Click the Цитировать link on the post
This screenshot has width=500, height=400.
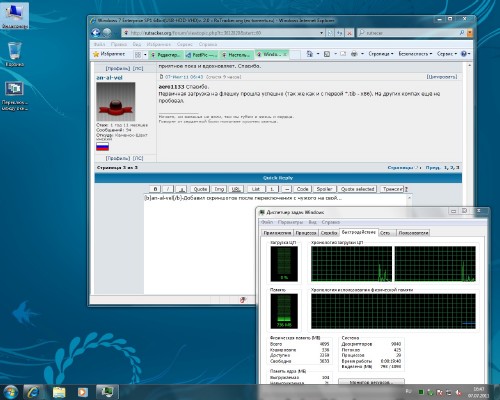point(442,77)
